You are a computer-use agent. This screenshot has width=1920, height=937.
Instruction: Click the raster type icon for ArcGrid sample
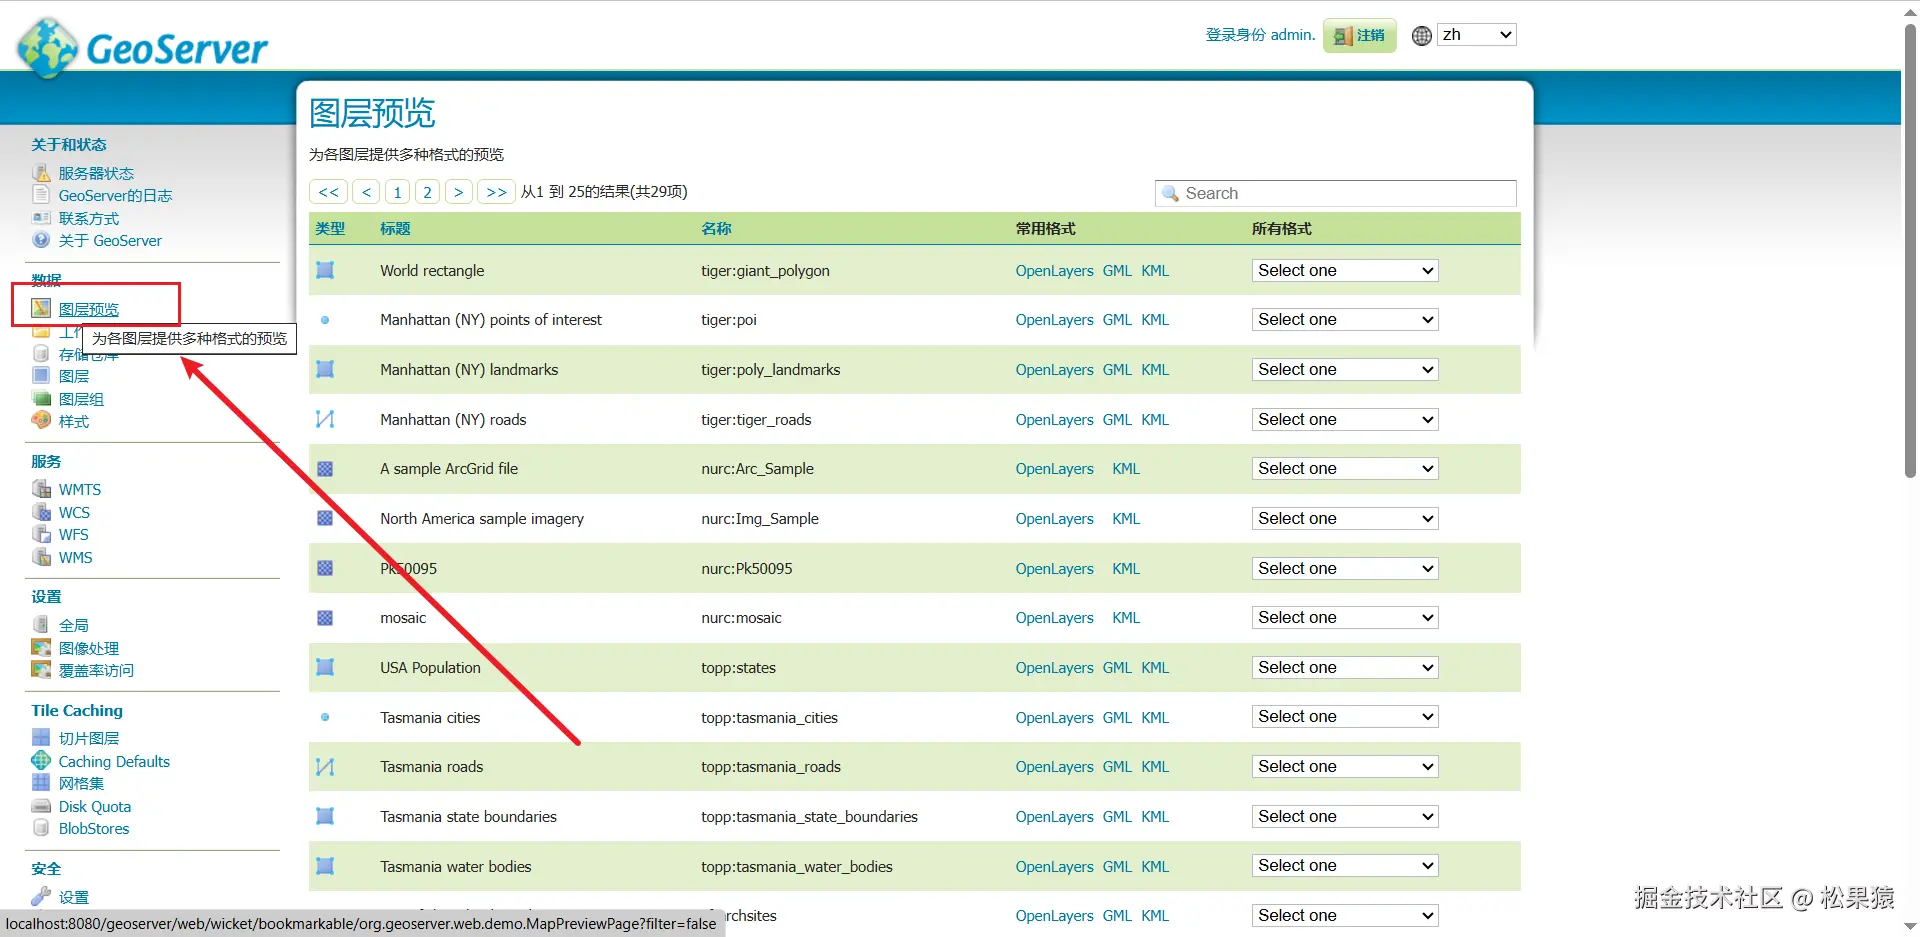(x=325, y=469)
